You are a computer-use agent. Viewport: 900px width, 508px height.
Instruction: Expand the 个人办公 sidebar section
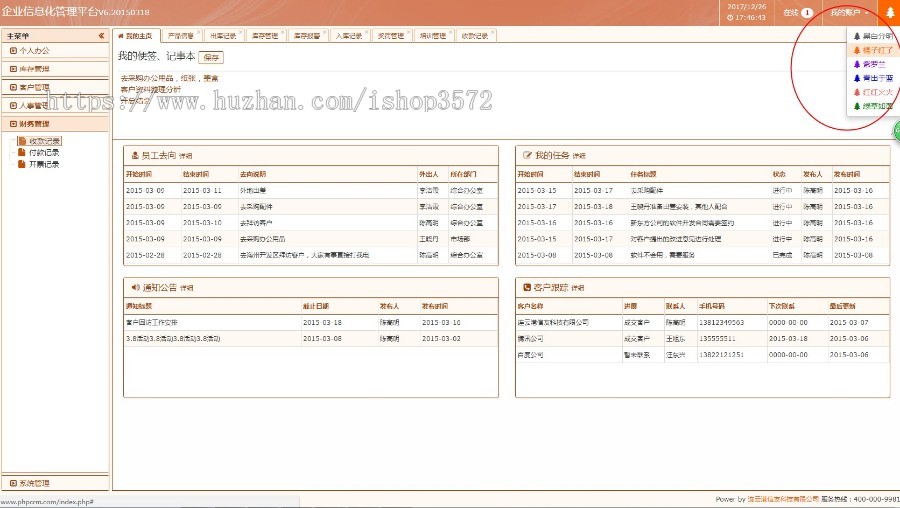point(55,51)
